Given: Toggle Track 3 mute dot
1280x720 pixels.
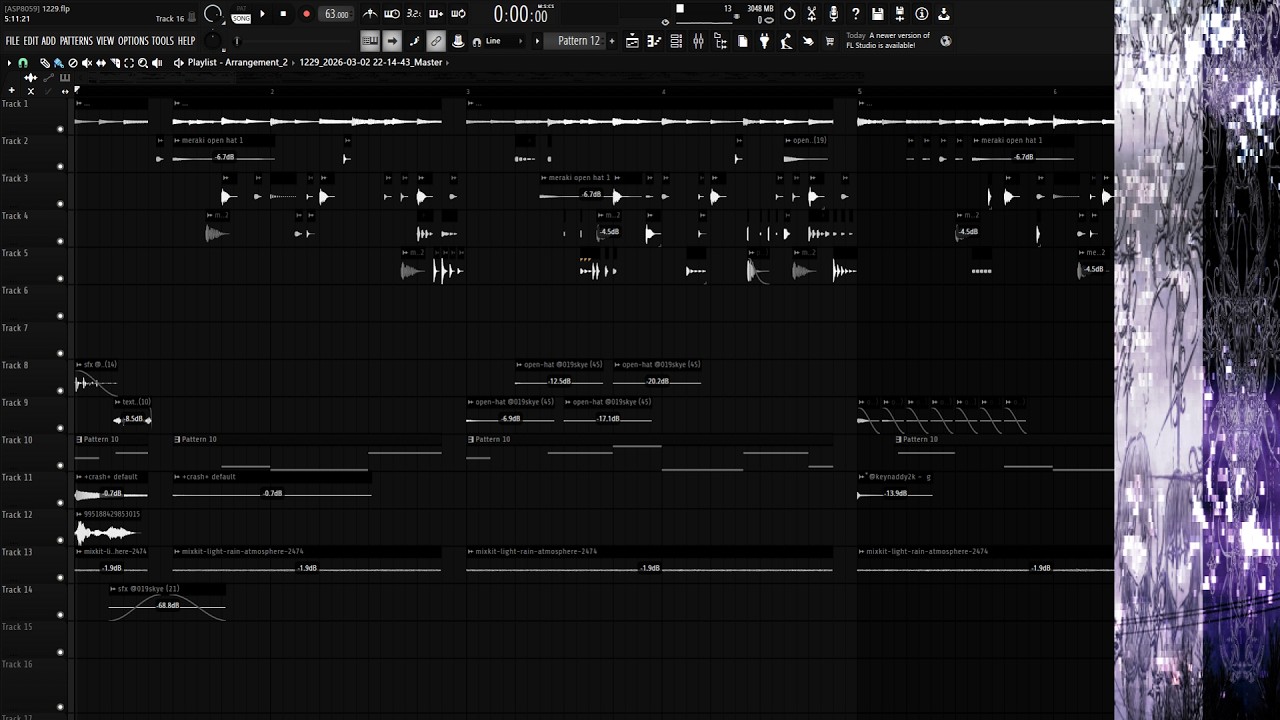Looking at the screenshot, I should click(60, 204).
